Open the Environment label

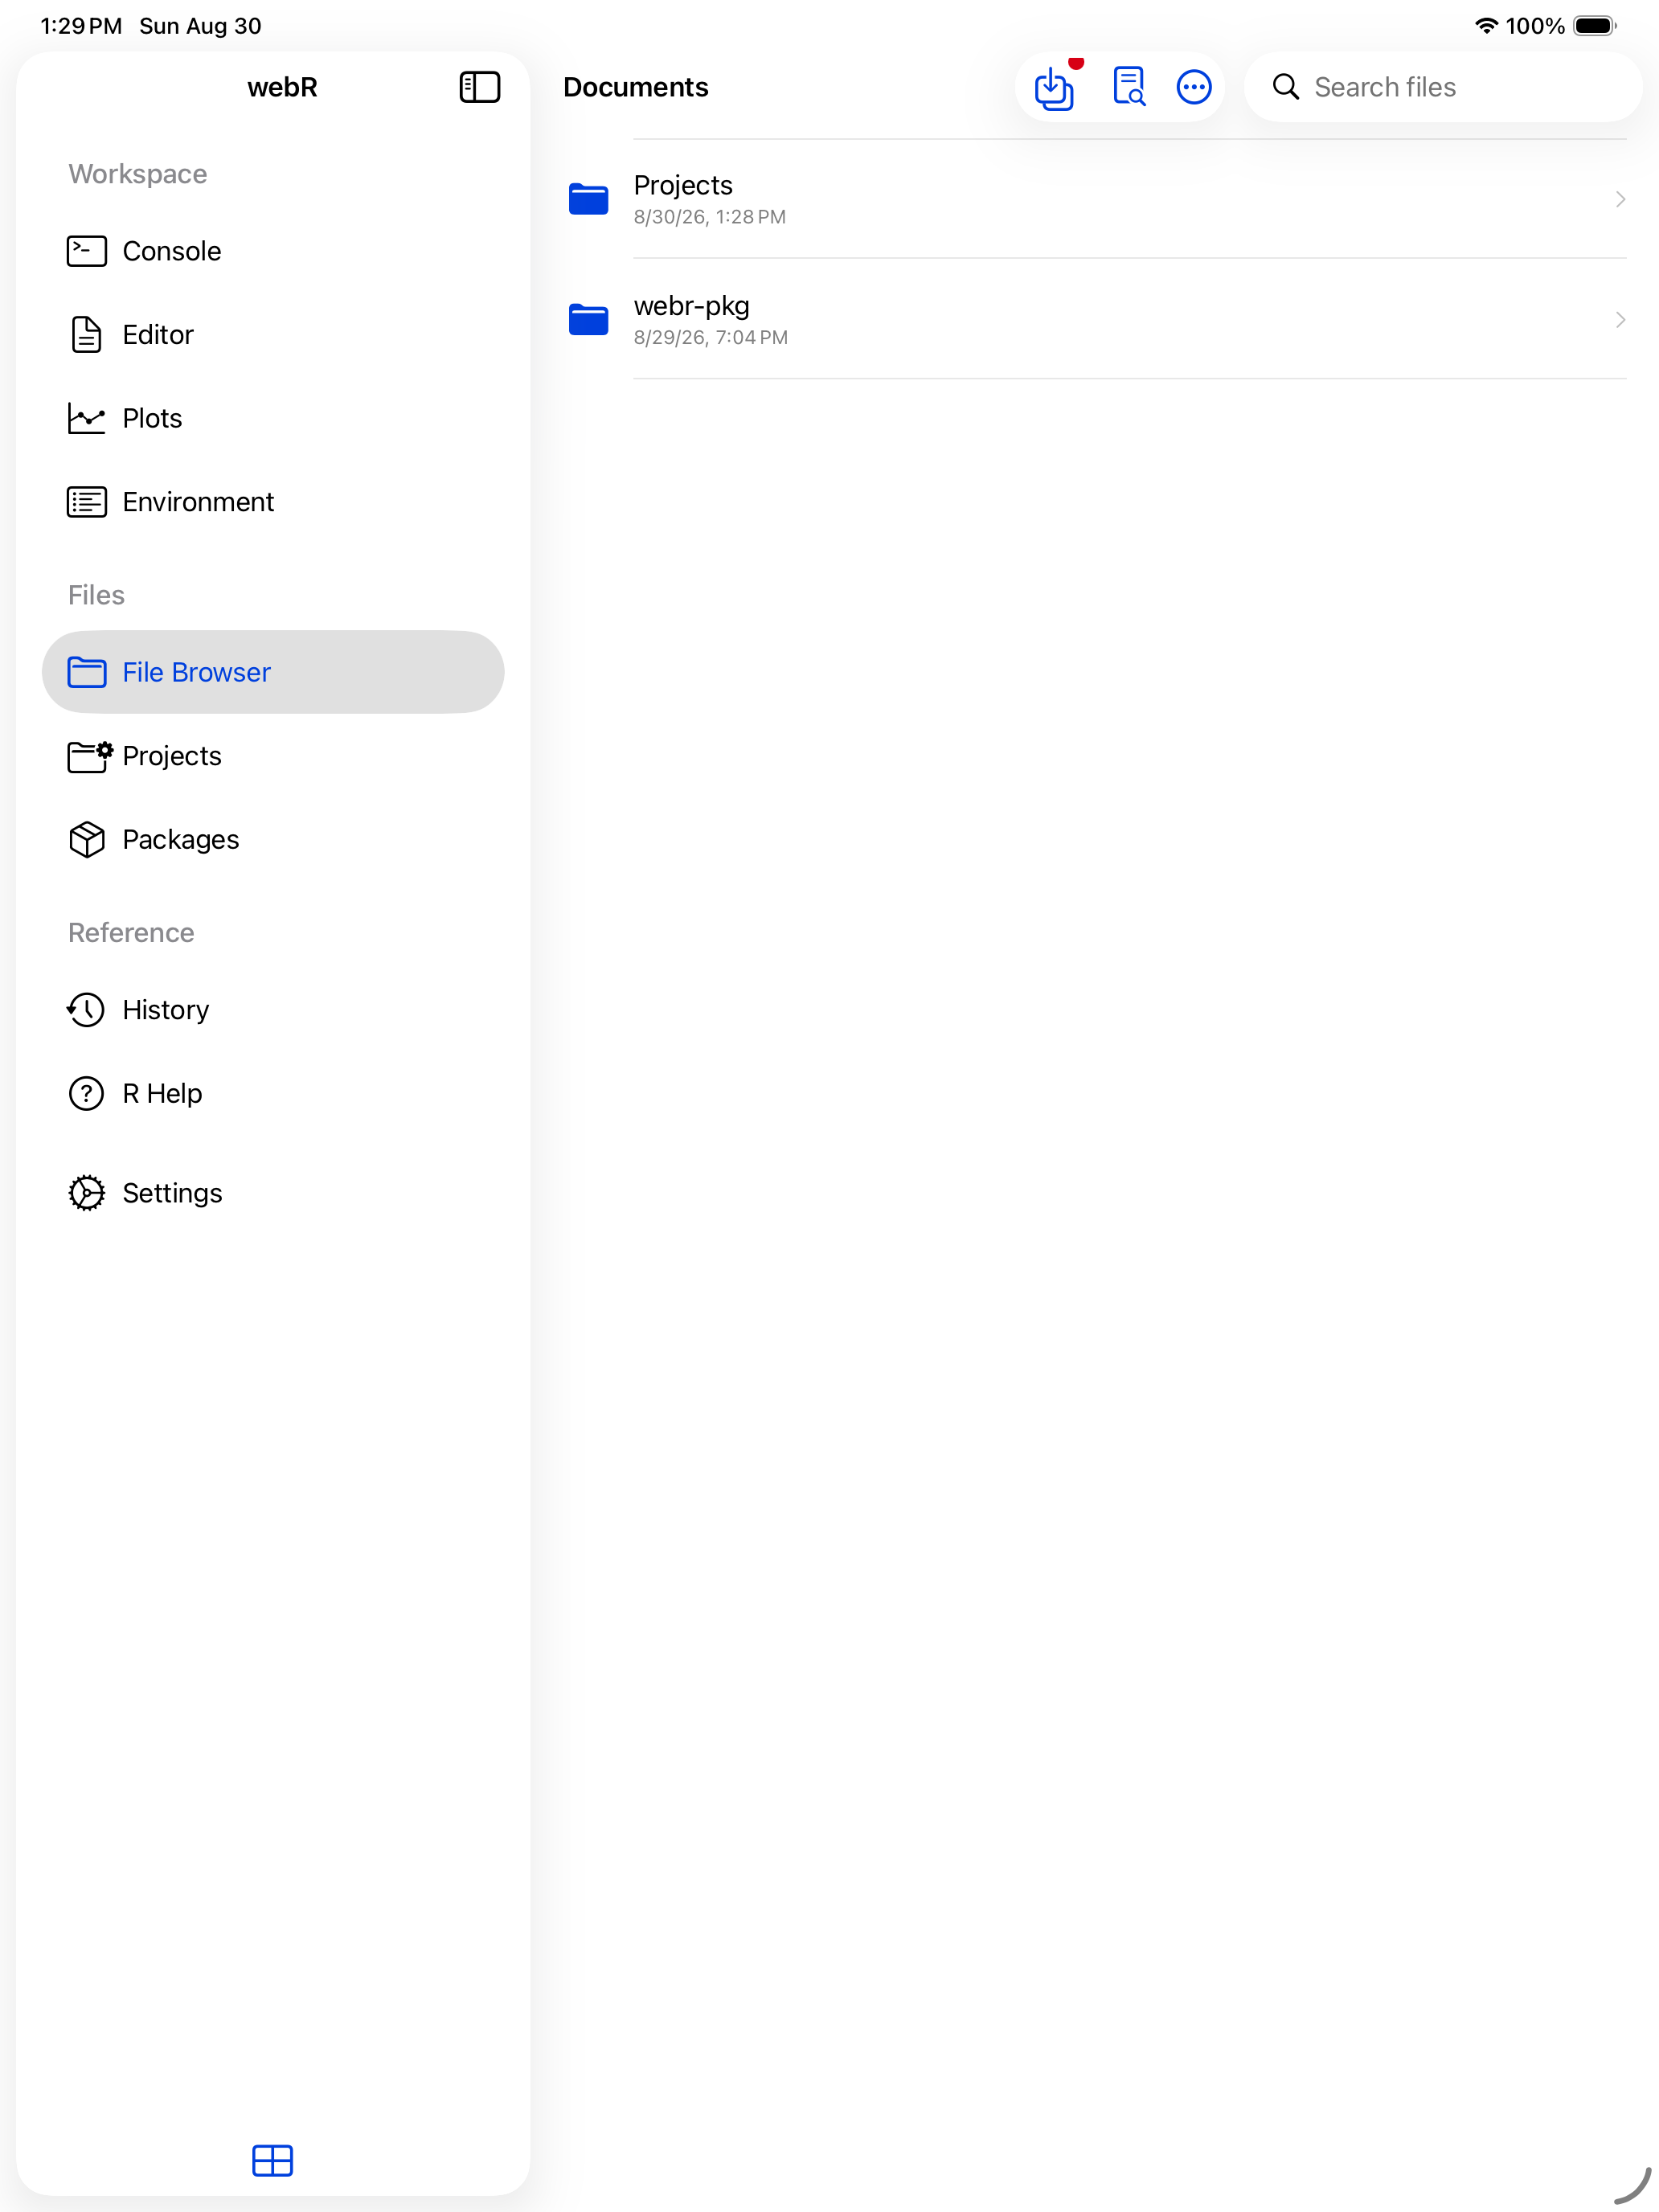click(x=198, y=502)
